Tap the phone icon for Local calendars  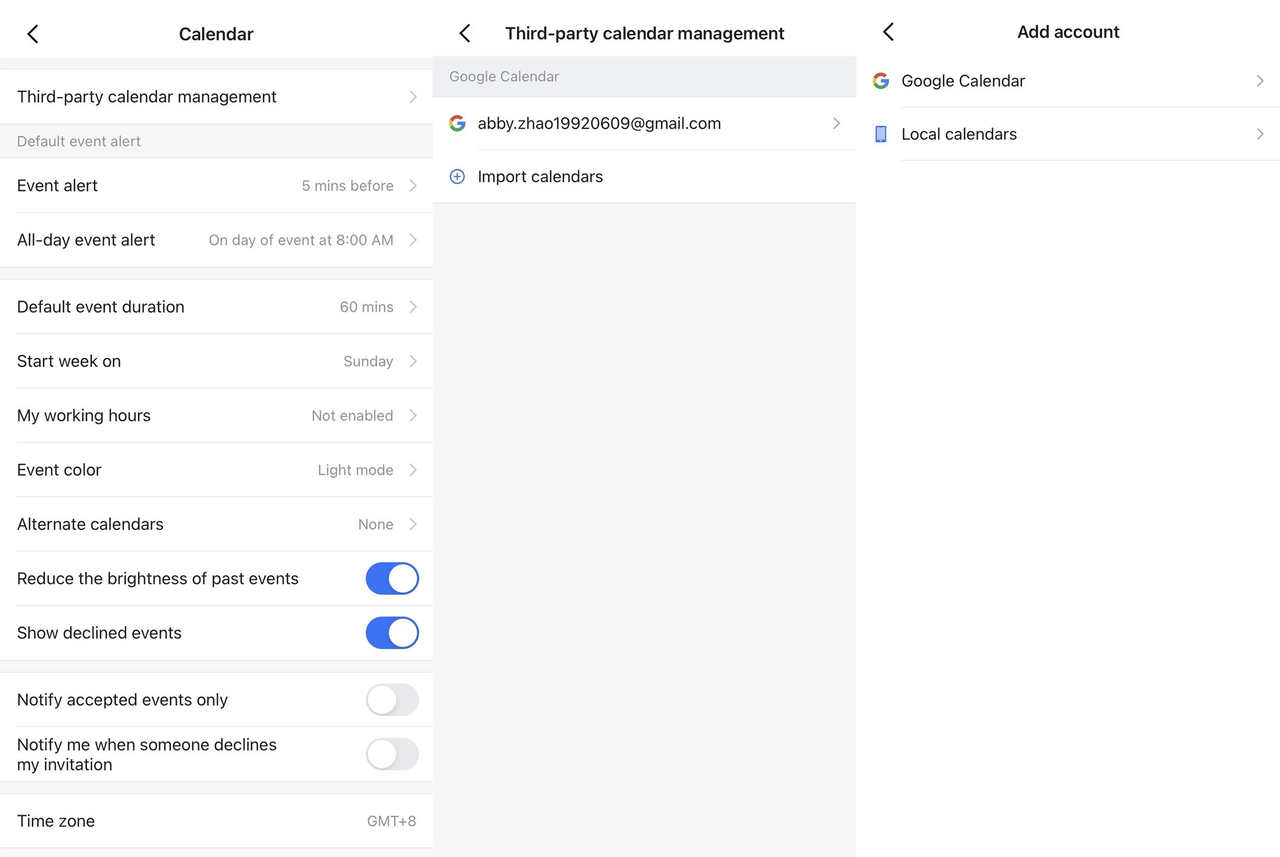[881, 134]
